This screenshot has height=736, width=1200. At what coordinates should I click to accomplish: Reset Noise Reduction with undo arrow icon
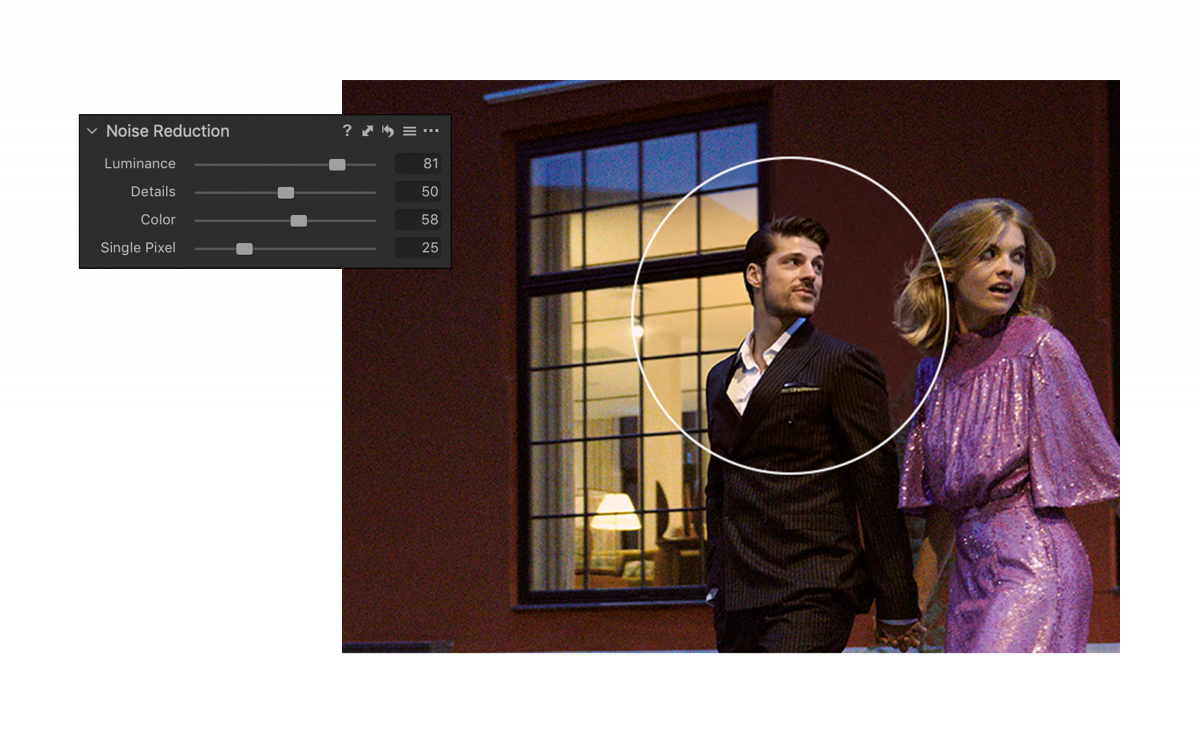pyautogui.click(x=388, y=131)
